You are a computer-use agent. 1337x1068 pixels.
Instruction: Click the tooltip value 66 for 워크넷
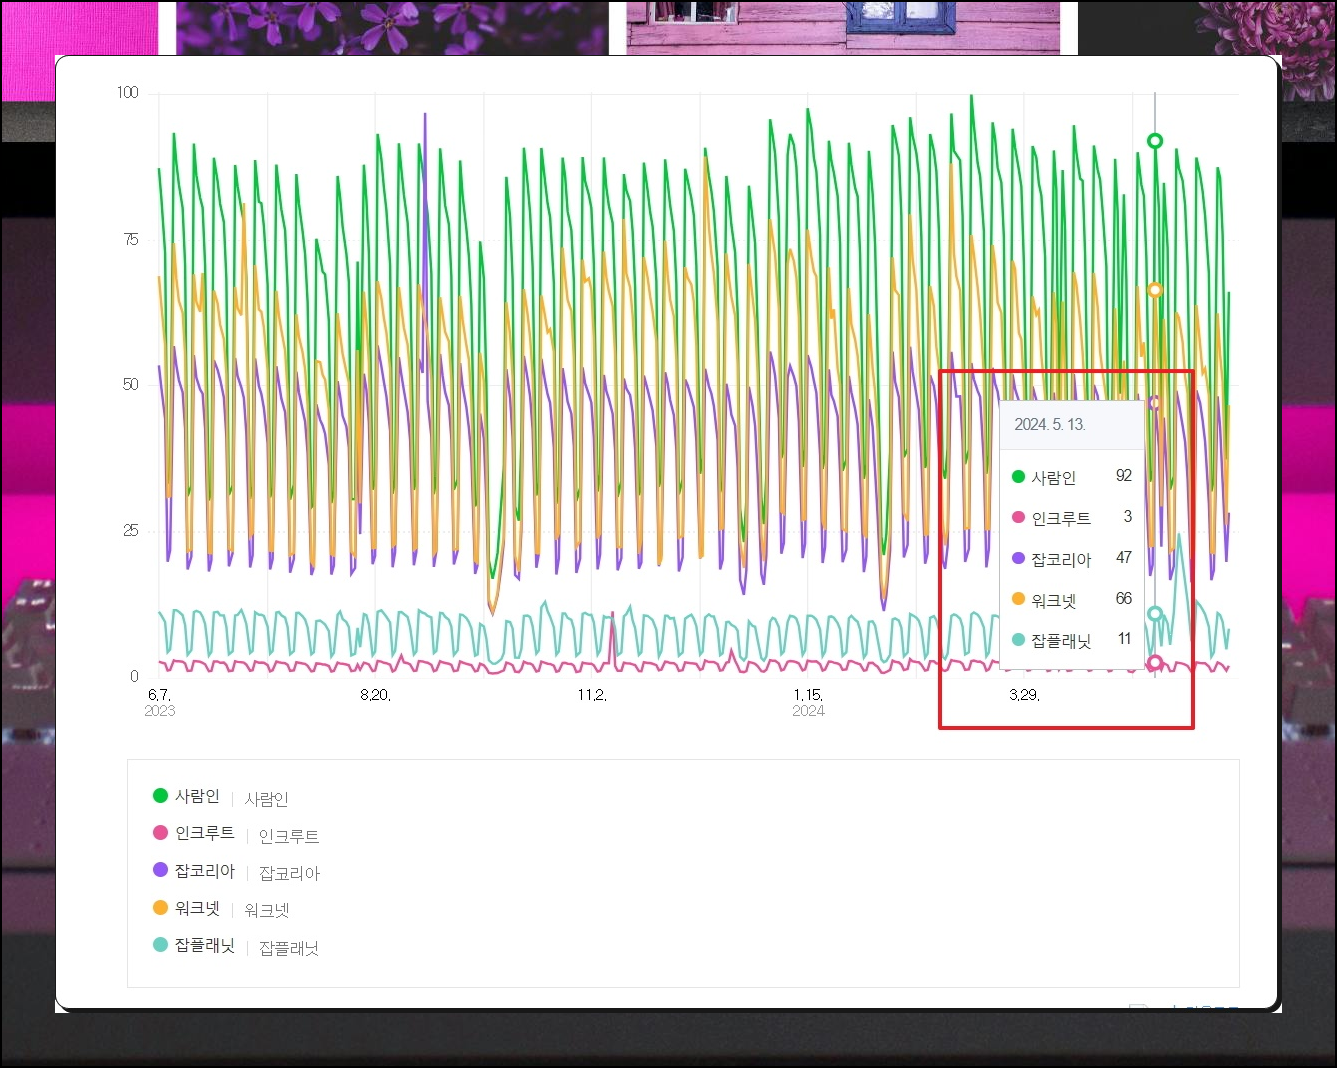[1124, 599]
